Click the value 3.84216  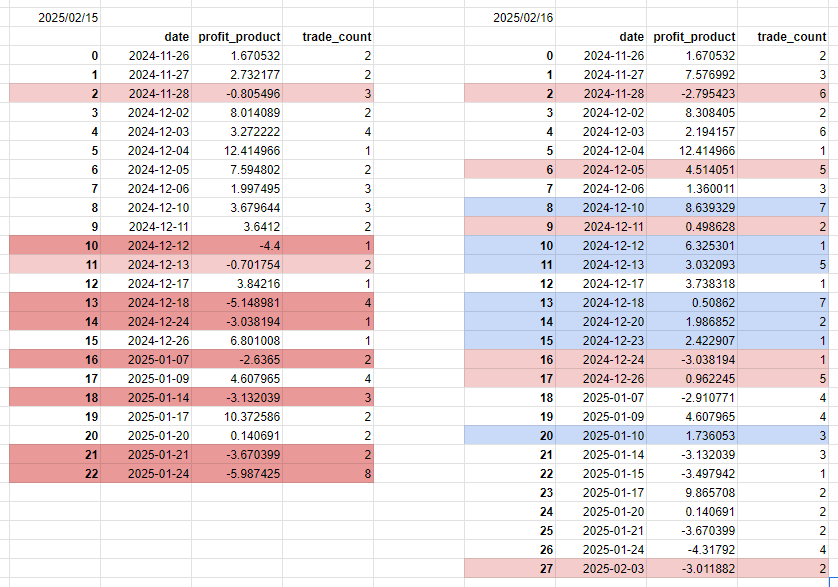(237, 283)
